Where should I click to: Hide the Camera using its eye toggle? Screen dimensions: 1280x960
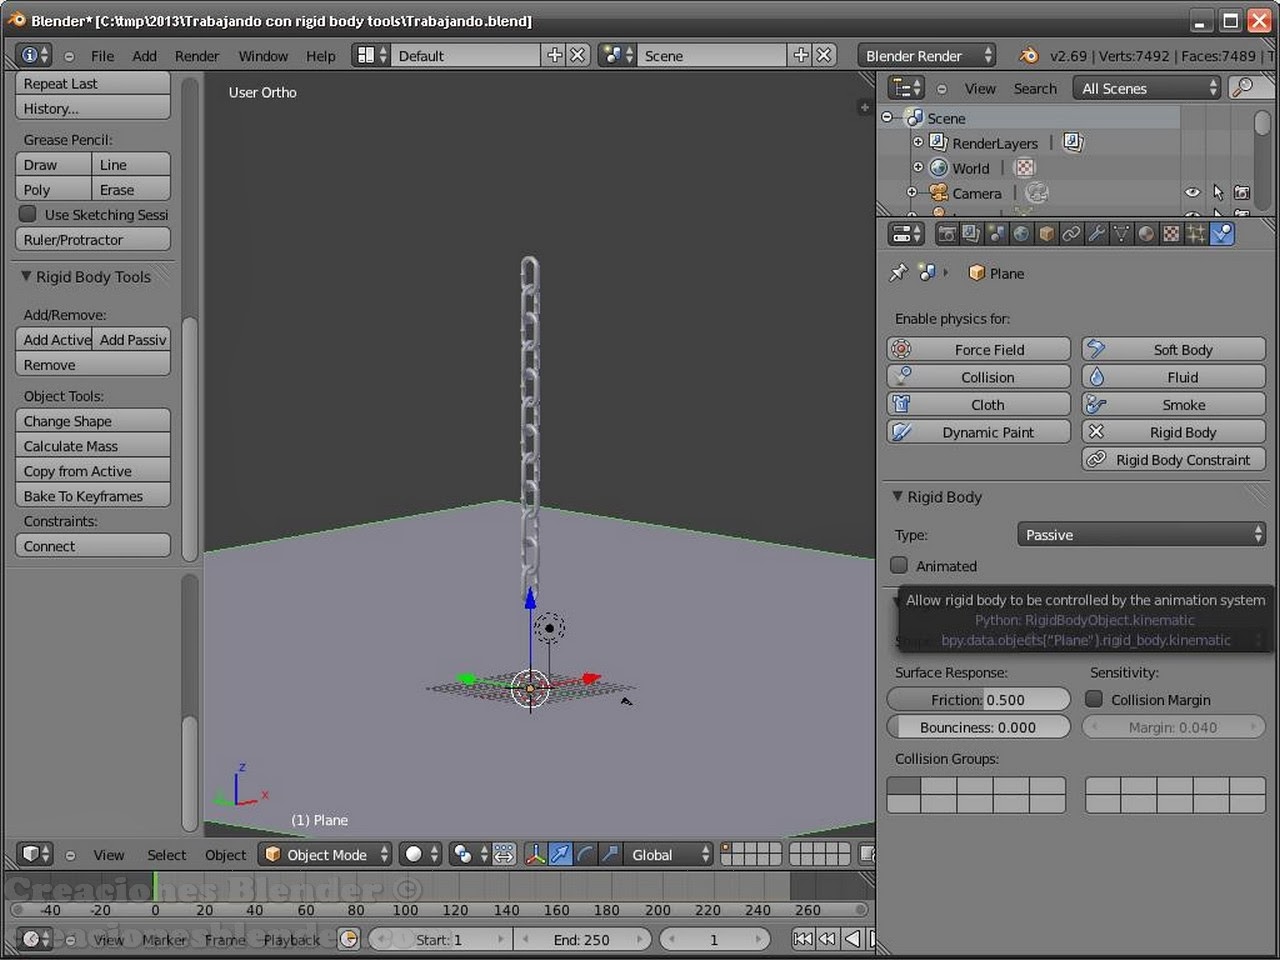[1191, 192]
